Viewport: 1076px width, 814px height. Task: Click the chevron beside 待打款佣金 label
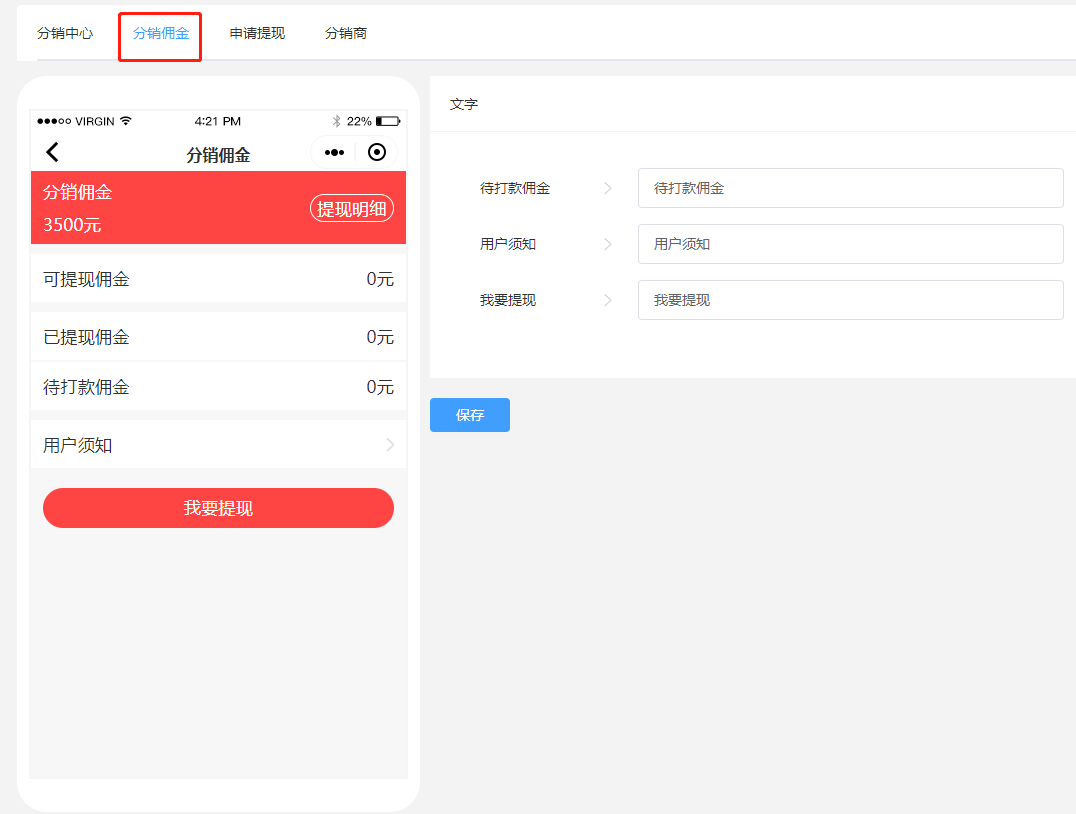tap(608, 188)
